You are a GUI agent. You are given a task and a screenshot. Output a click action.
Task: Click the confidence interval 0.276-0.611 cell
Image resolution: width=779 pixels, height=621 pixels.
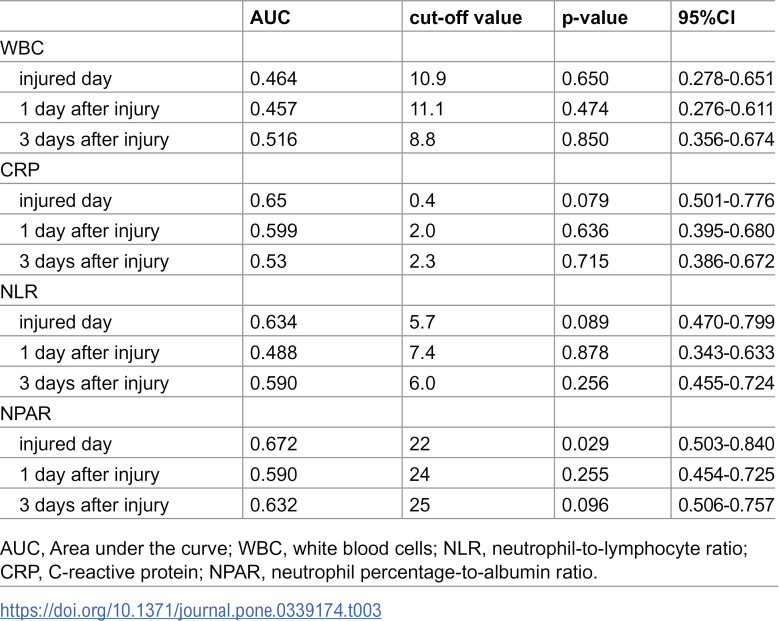726,109
